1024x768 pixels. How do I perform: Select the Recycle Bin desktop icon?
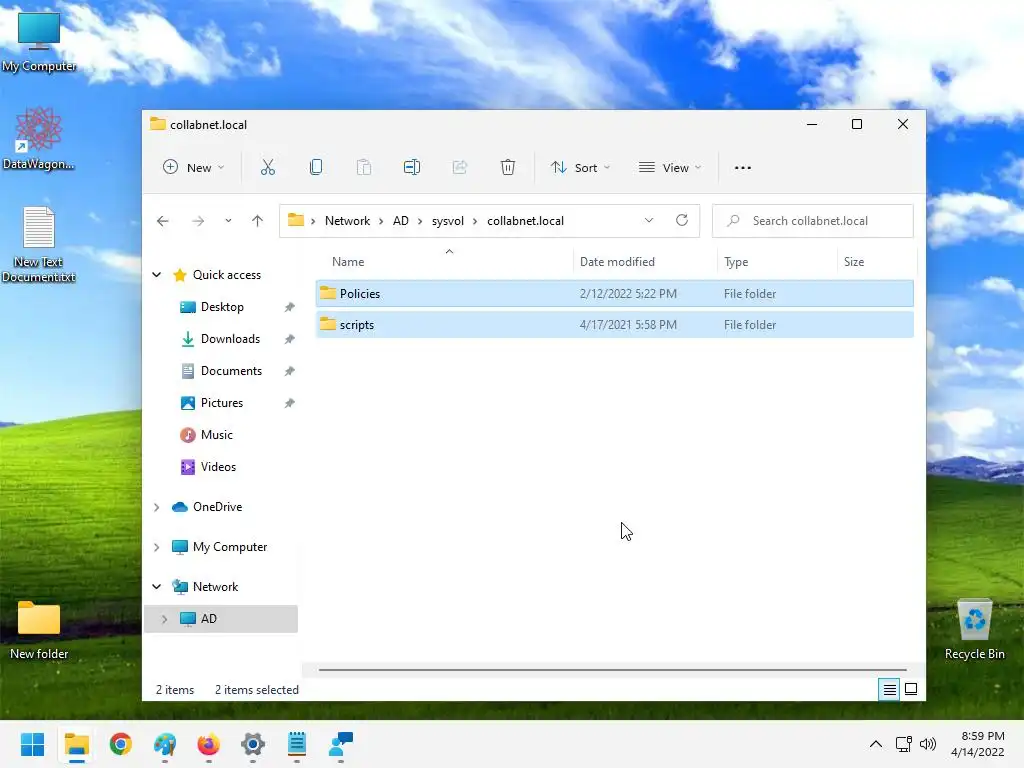pos(974,630)
